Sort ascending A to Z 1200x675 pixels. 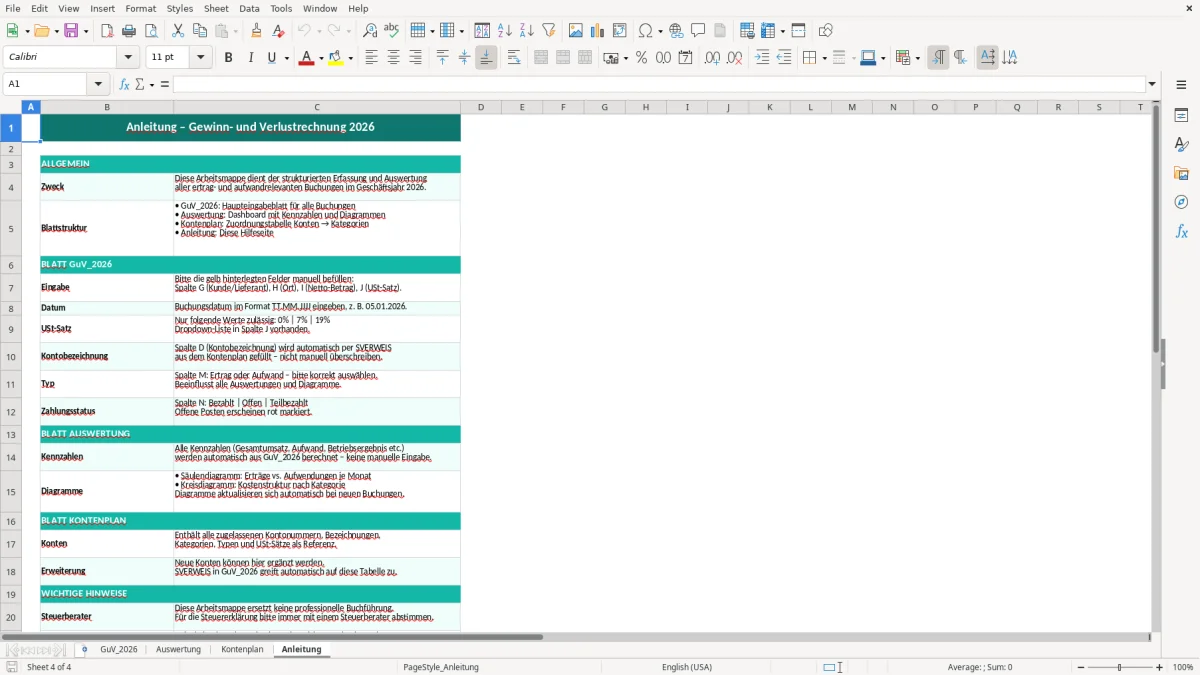click(505, 31)
